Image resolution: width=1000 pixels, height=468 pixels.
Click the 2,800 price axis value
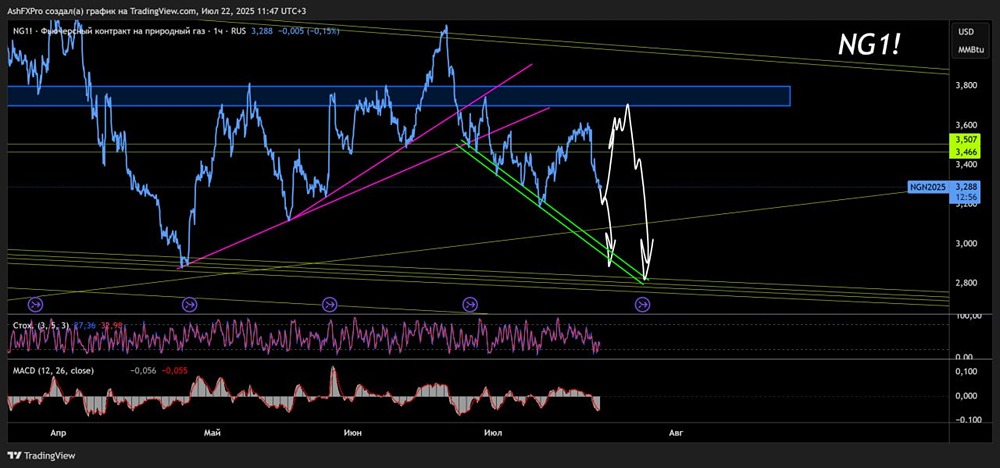[964, 283]
